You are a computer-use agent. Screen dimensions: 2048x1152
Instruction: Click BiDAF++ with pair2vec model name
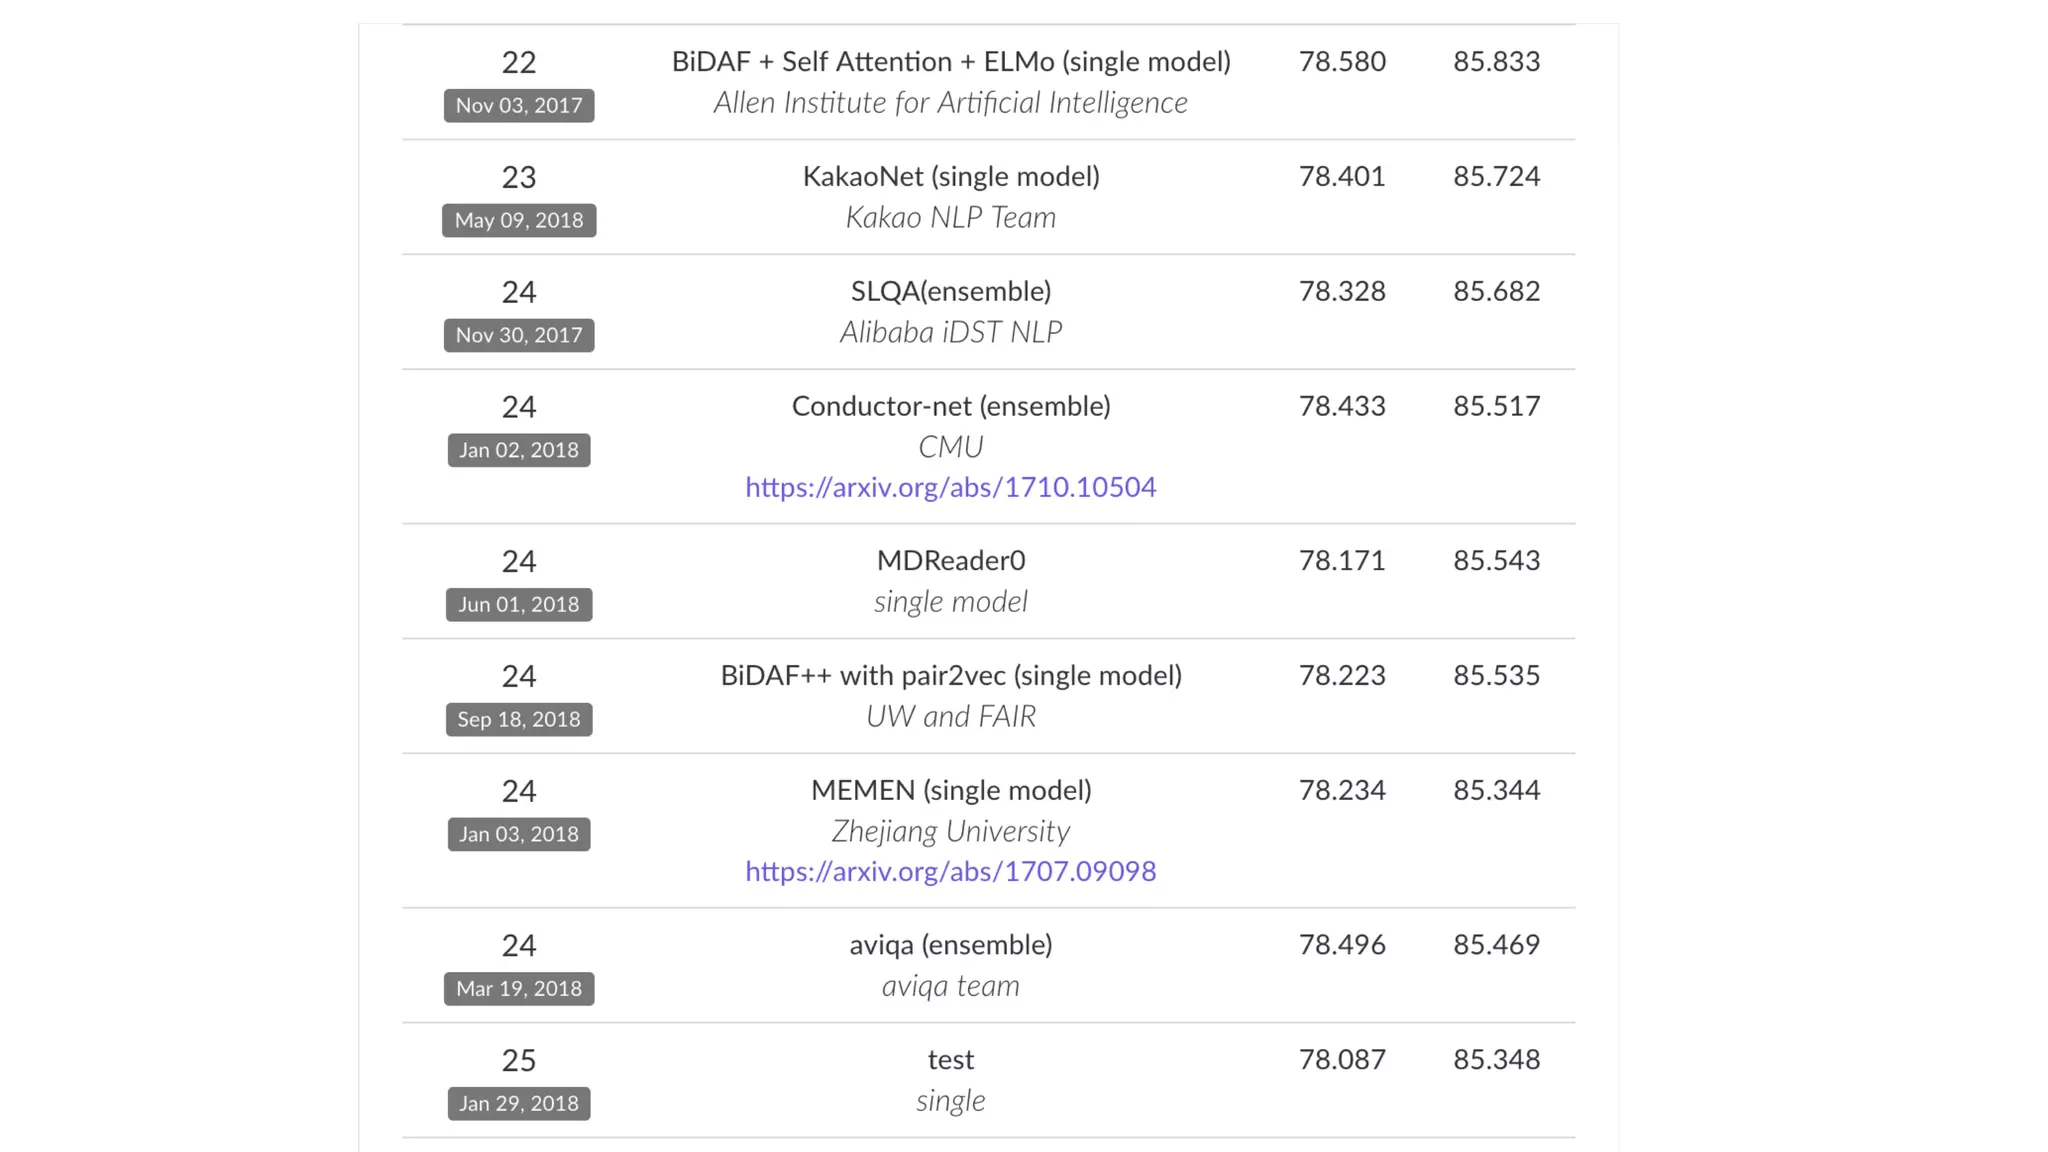950,676
